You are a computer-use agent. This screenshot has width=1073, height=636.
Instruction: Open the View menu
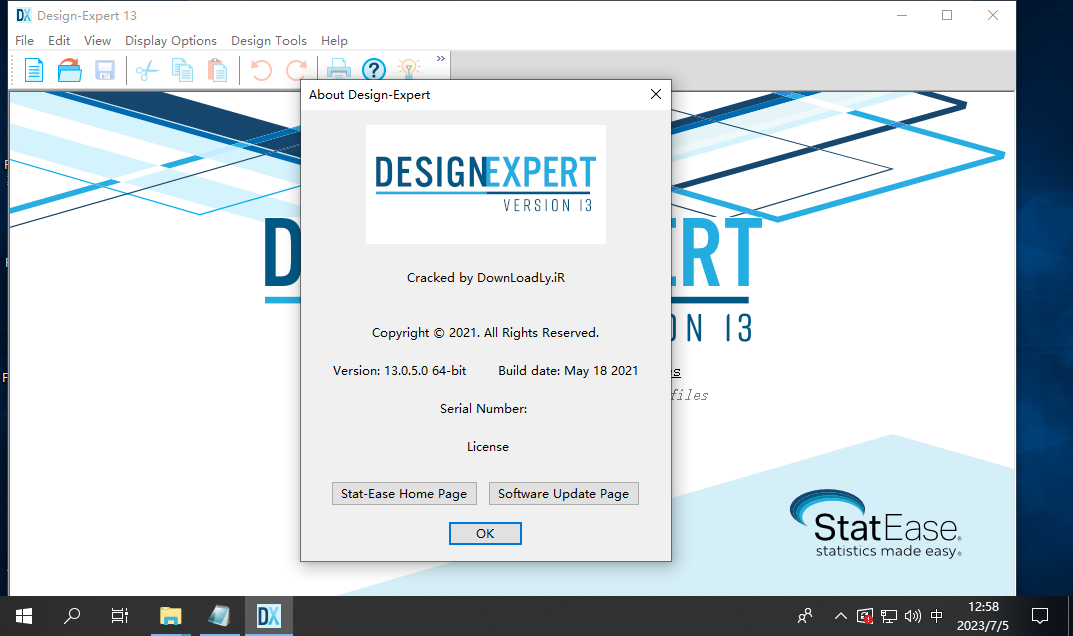point(97,40)
